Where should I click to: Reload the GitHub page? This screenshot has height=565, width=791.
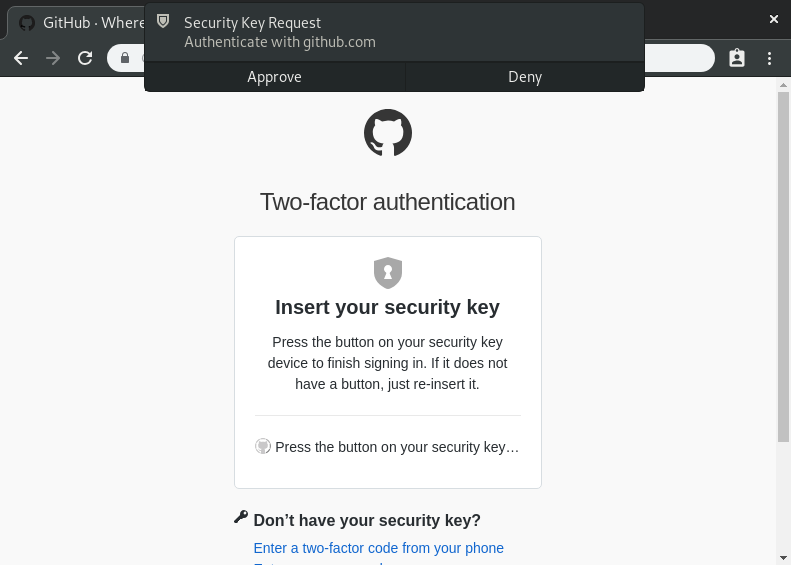point(85,58)
